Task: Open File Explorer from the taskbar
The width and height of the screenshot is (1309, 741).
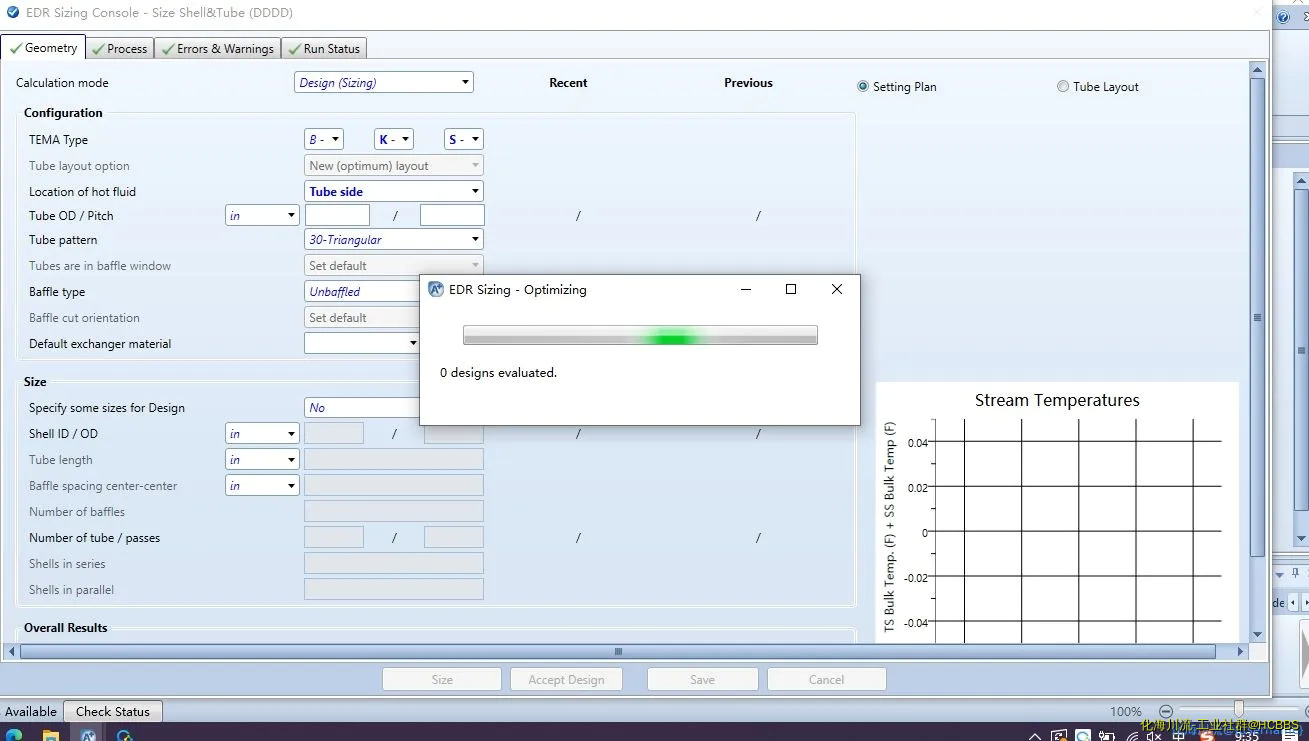Action: (51, 736)
